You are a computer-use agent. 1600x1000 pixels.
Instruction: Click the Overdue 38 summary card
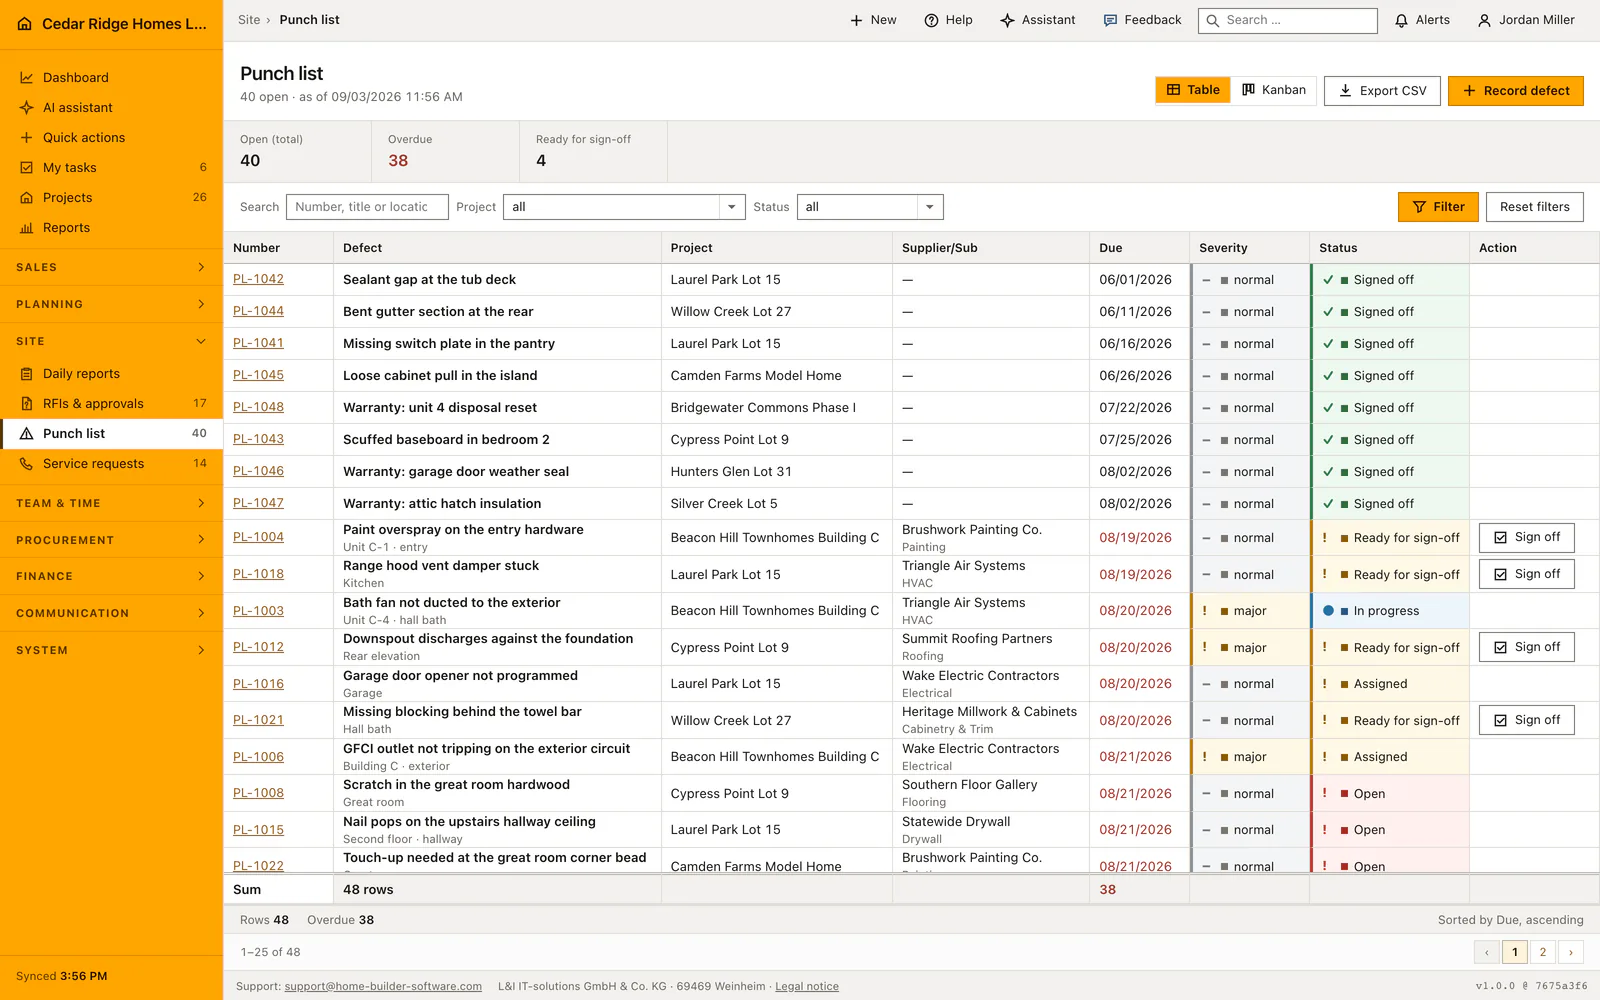point(445,151)
